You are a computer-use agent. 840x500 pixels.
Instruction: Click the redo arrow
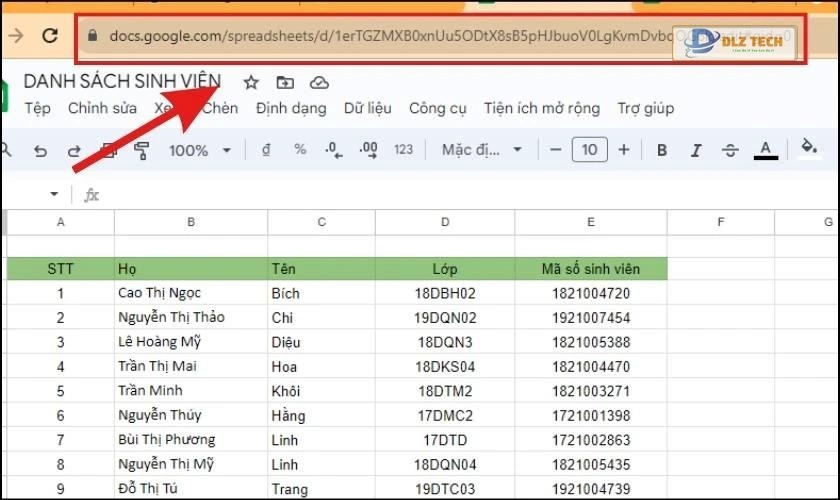pyautogui.click(x=74, y=151)
